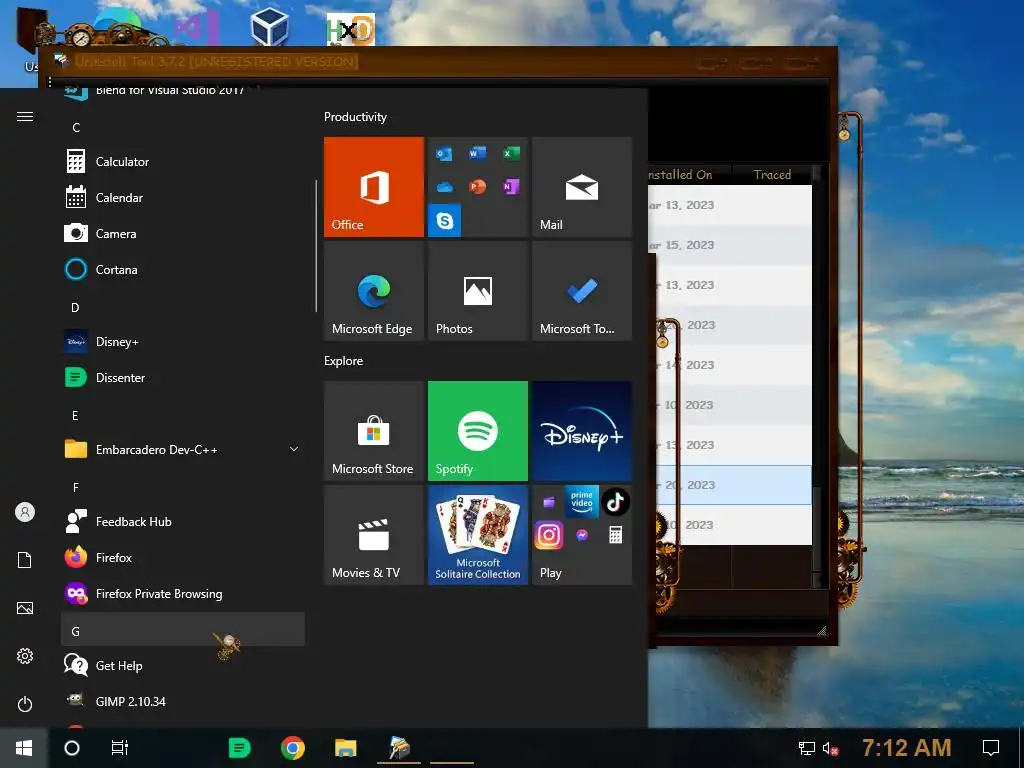The width and height of the screenshot is (1024, 768).
Task: Open Pictures from Start sidebar
Action: pos(25,608)
